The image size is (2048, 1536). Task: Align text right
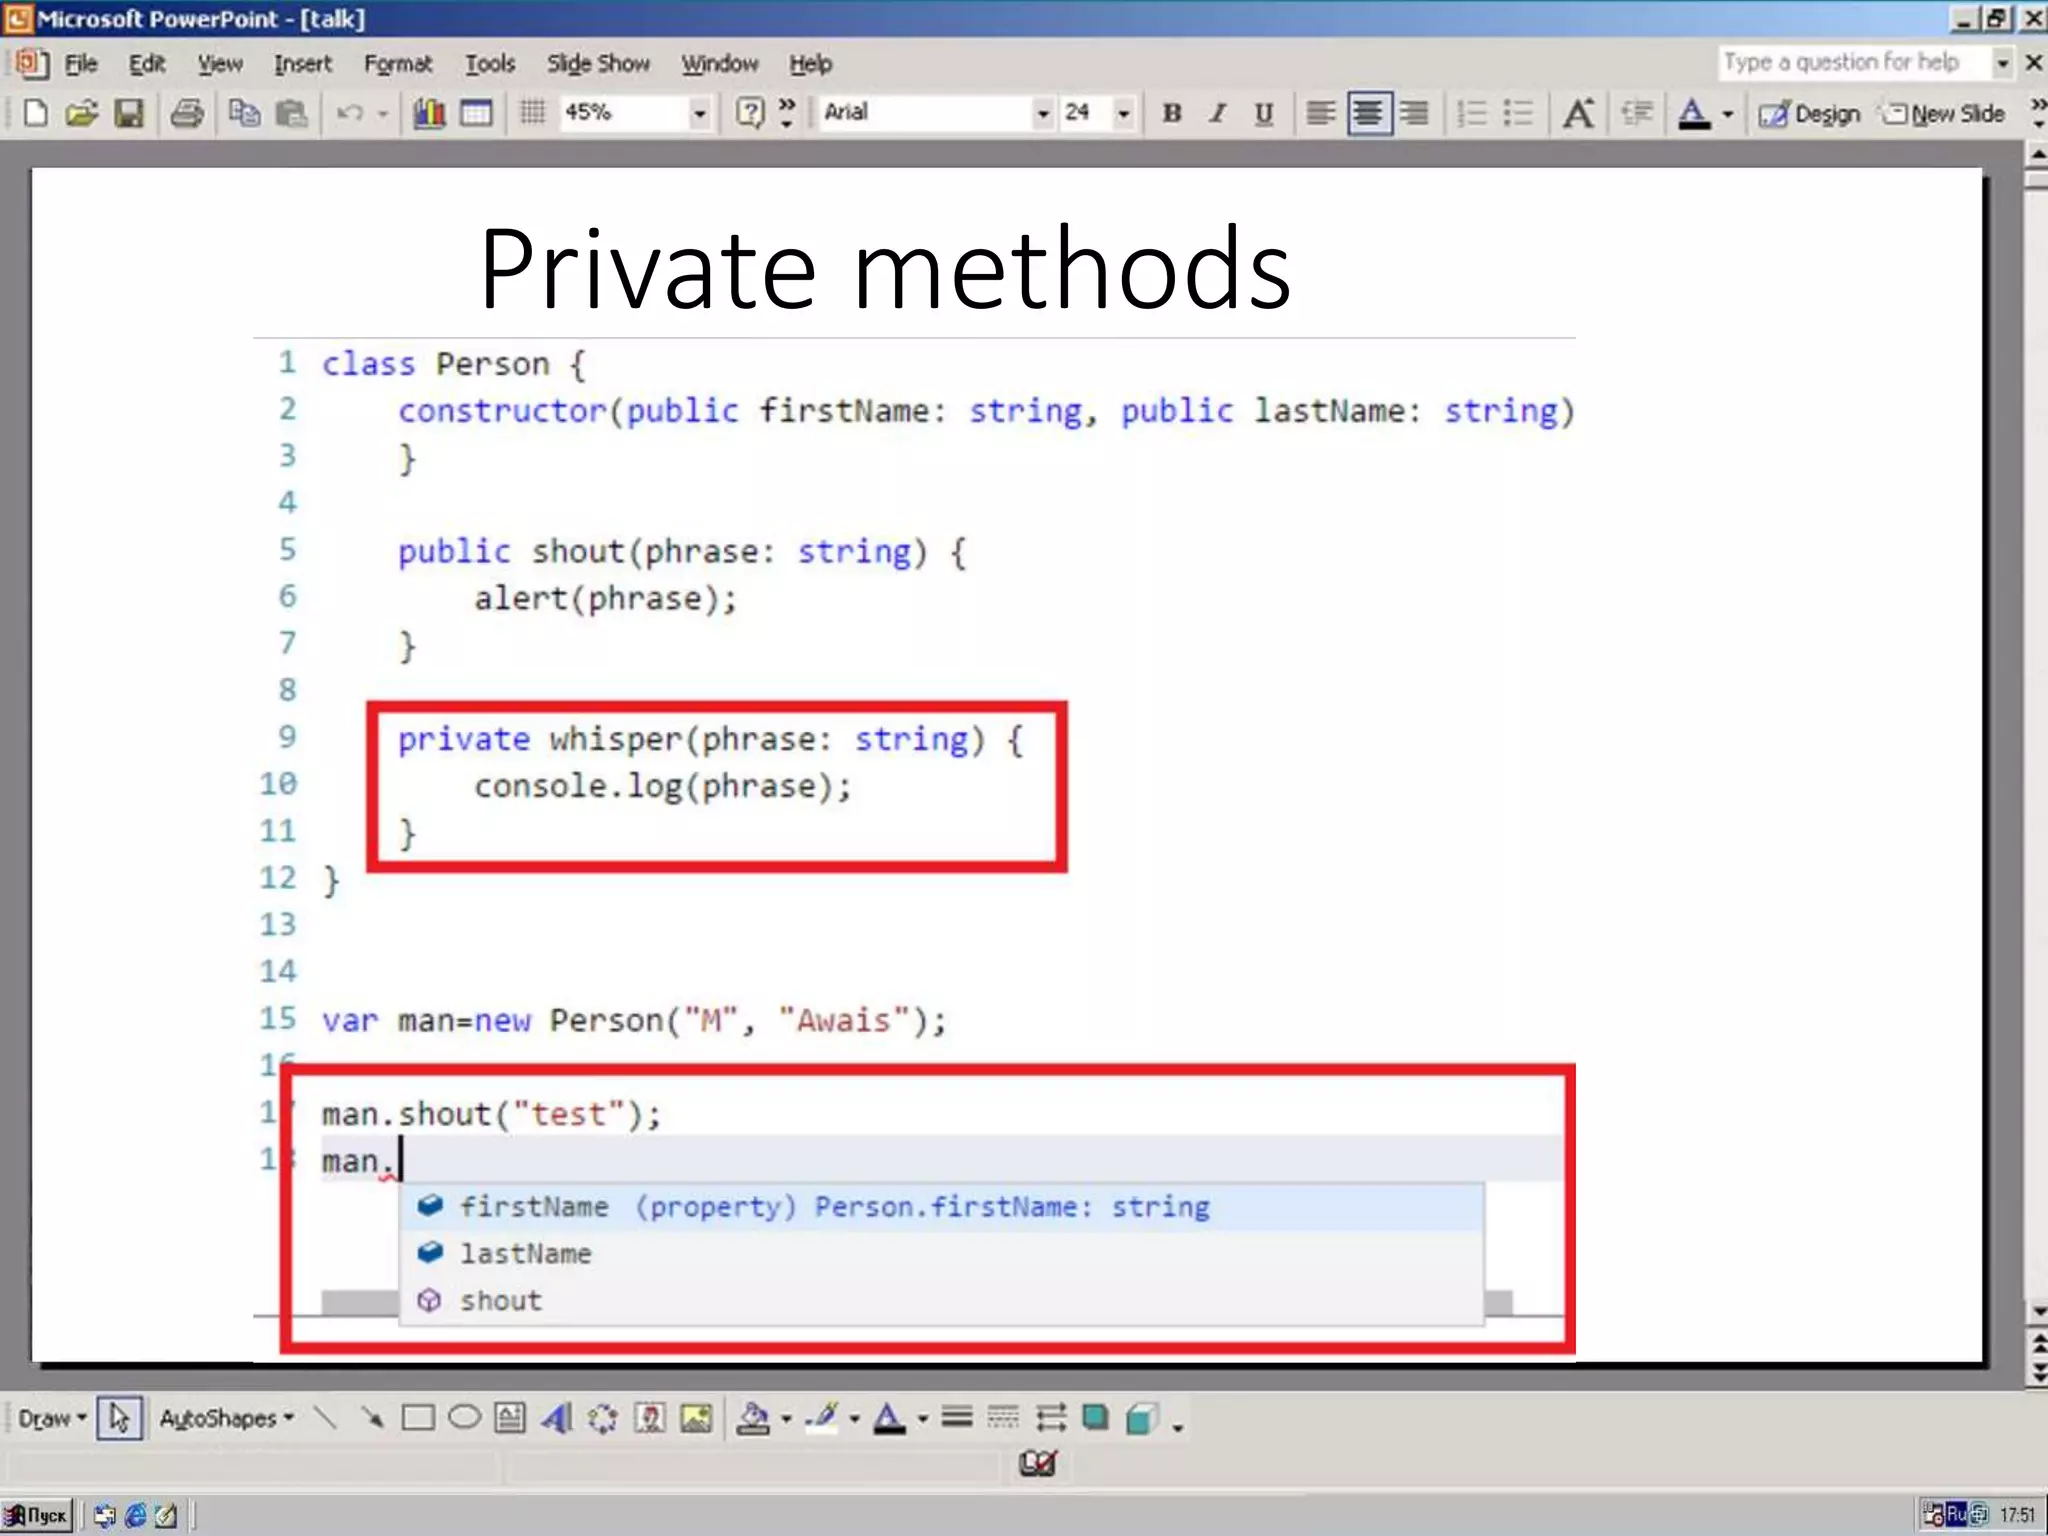coord(1414,113)
